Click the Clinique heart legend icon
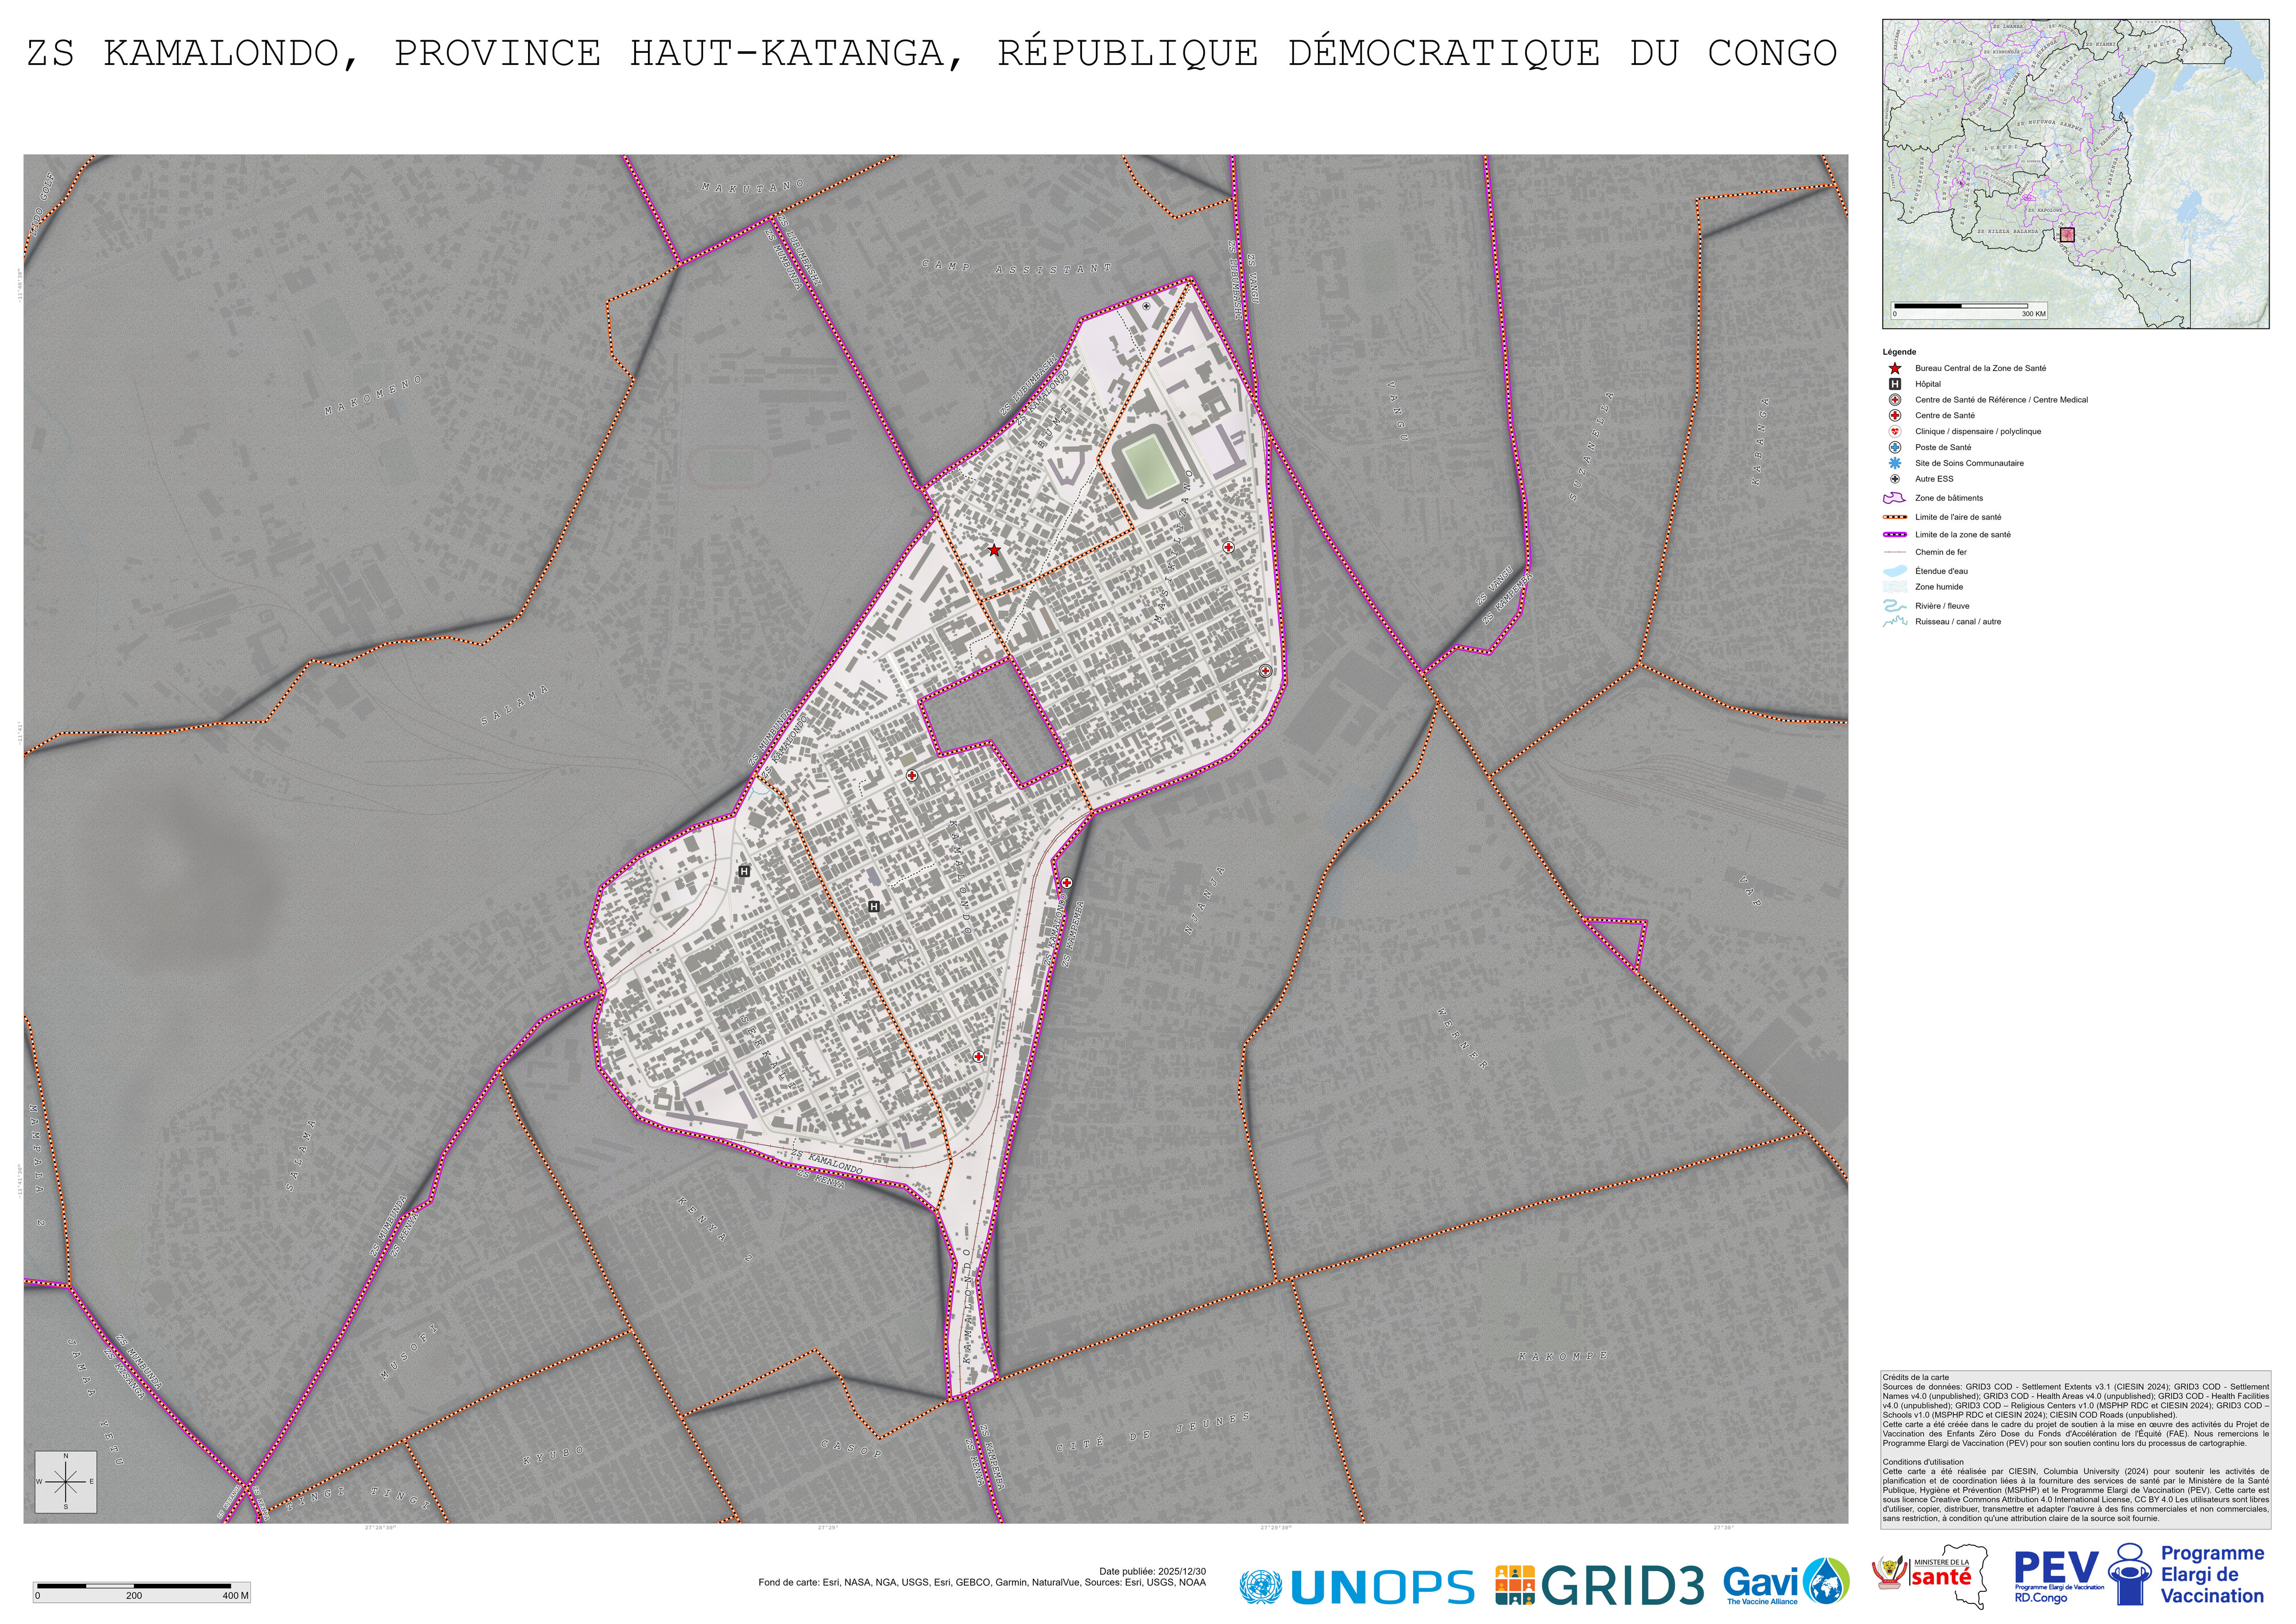Viewport: 2296px width, 1624px height. pyautogui.click(x=1894, y=432)
